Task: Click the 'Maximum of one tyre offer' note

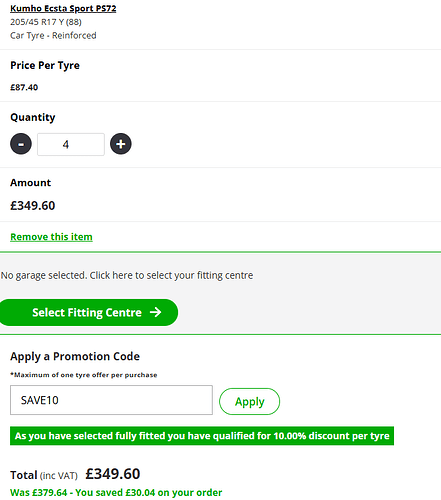Action: pyautogui.click(x=84, y=375)
